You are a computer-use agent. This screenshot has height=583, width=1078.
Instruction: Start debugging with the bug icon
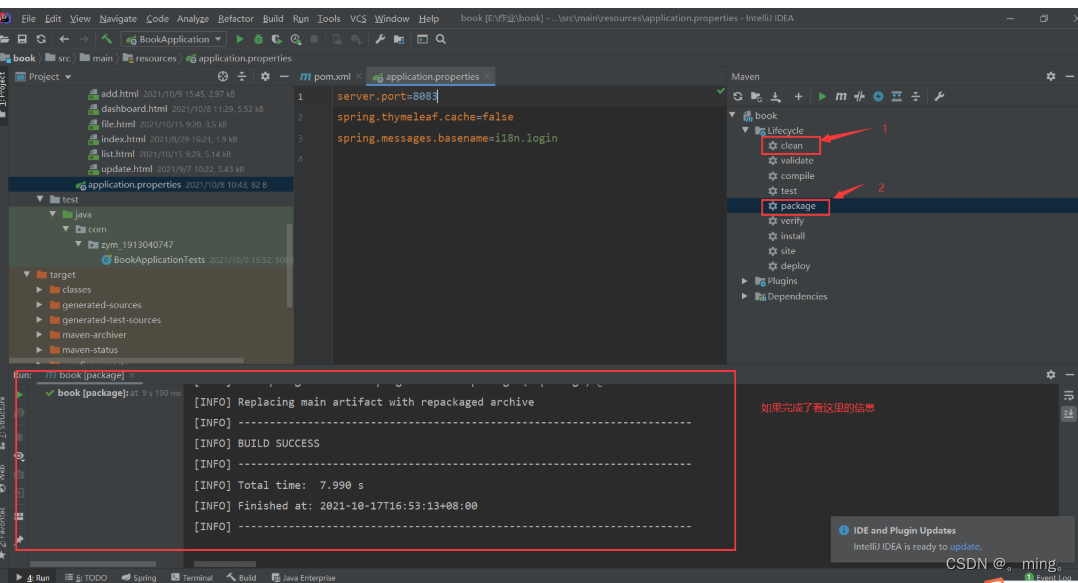(x=258, y=39)
